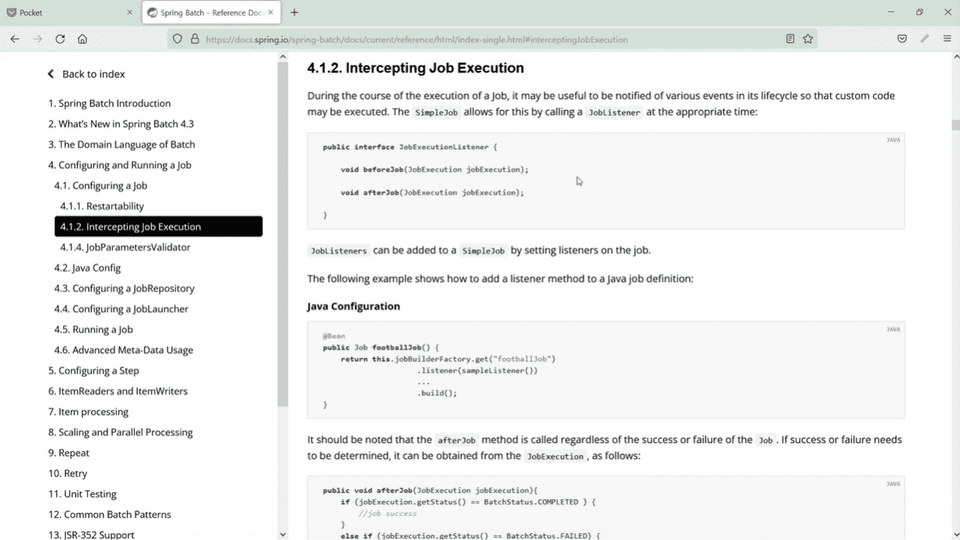Click the 4.1.2. Intercepting Job Execution heading
960x540 pixels.
(416, 68)
